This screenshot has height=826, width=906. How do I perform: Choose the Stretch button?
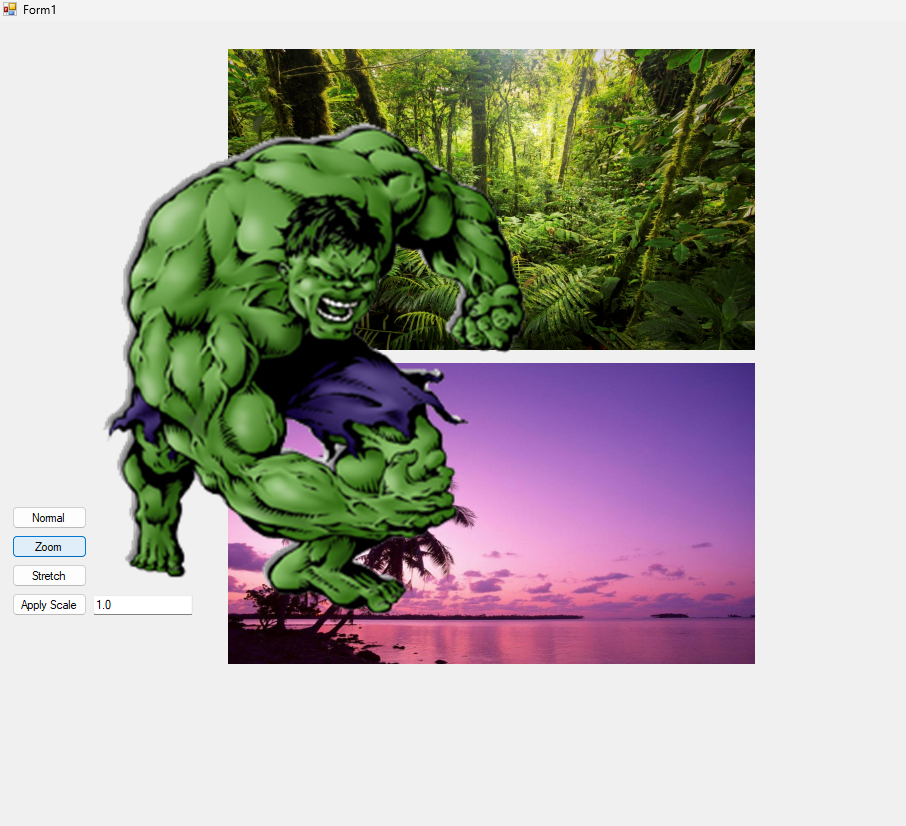coord(49,575)
